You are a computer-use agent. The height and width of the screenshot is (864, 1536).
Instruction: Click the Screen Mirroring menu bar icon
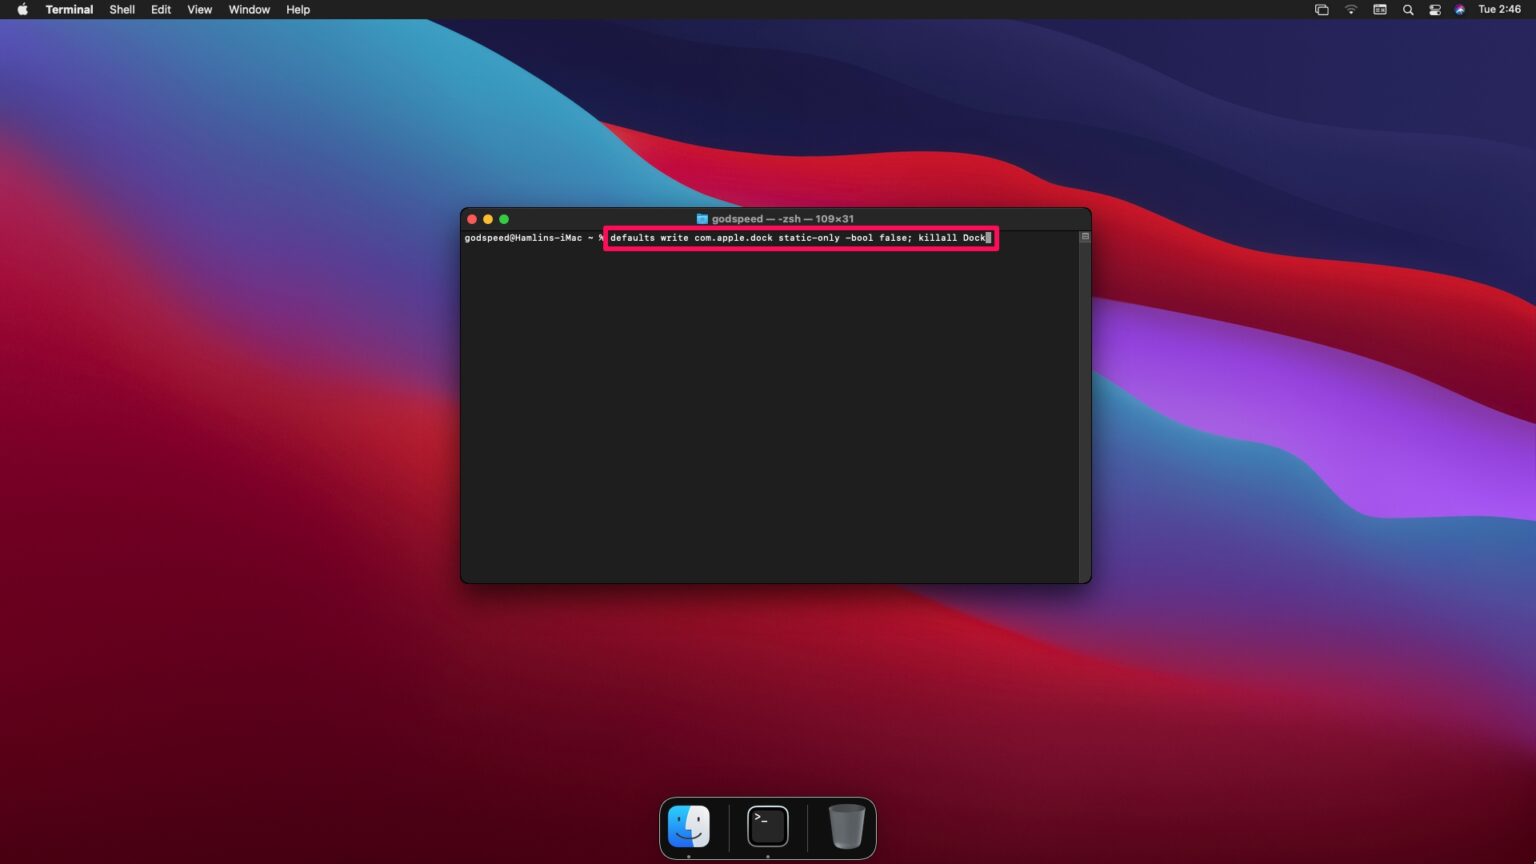coord(1321,9)
